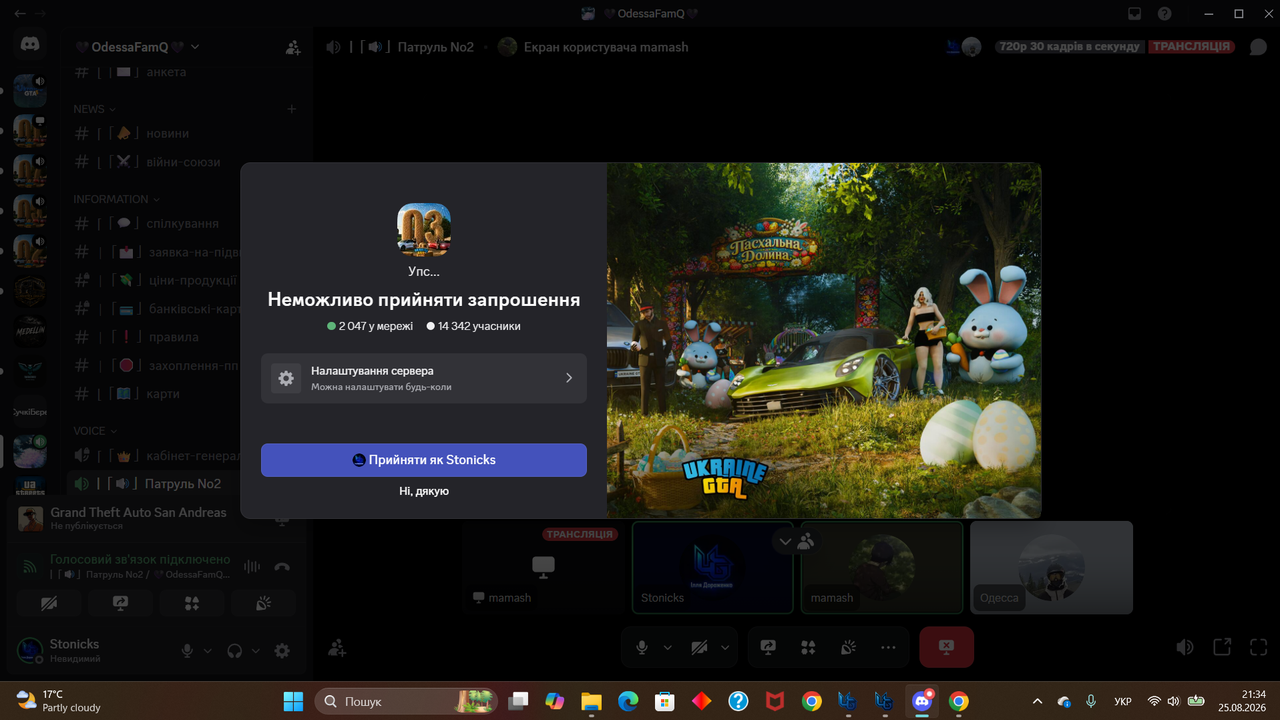Collapse the INFORMATION category
This screenshot has width=1280, height=720.
[116, 199]
